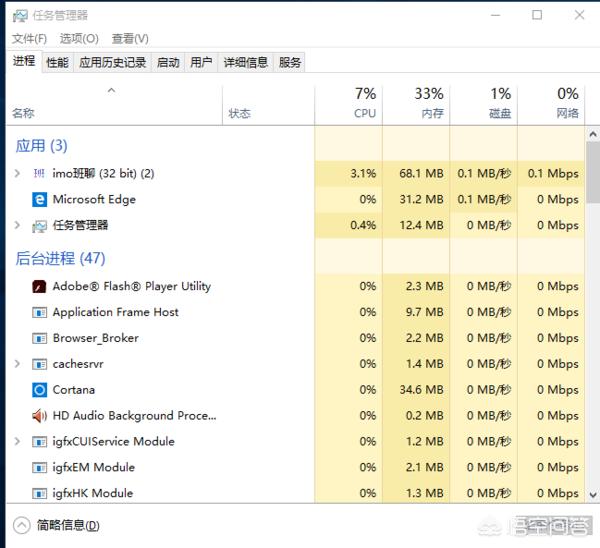Image resolution: width=600 pixels, height=548 pixels.
Task: Expand the igfxCUIService Module group
Action: 17,441
